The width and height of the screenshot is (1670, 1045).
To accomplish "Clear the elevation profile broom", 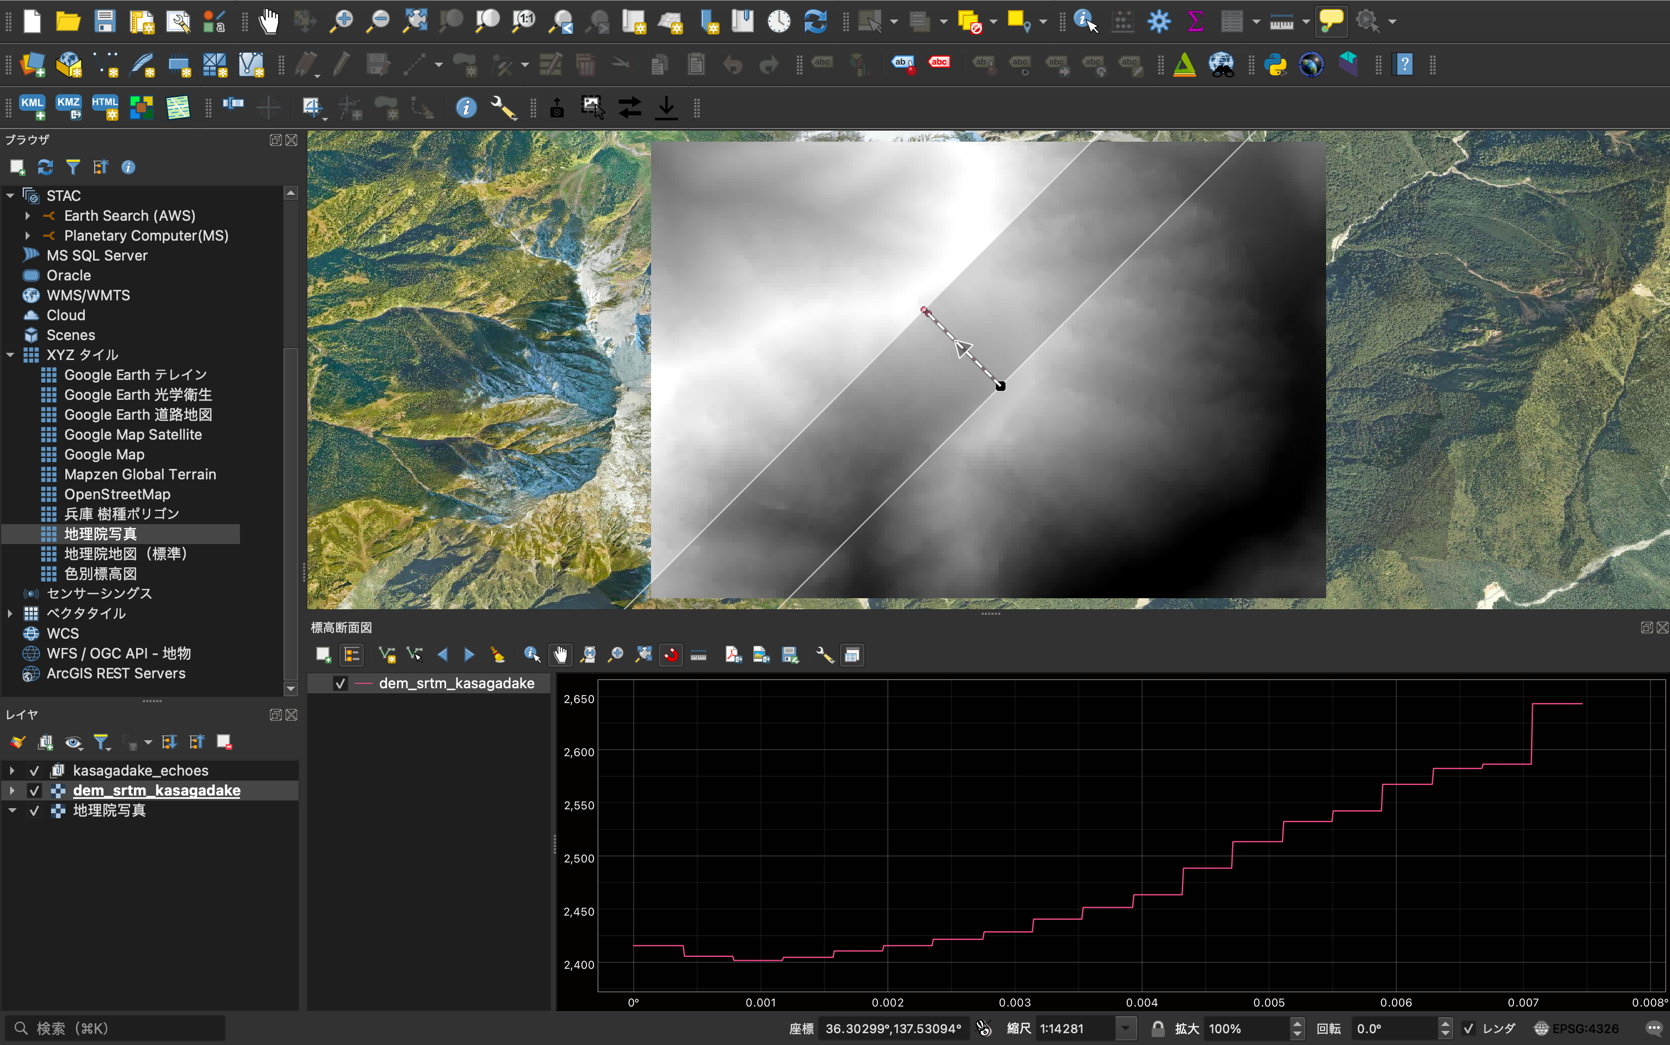I will 497,655.
